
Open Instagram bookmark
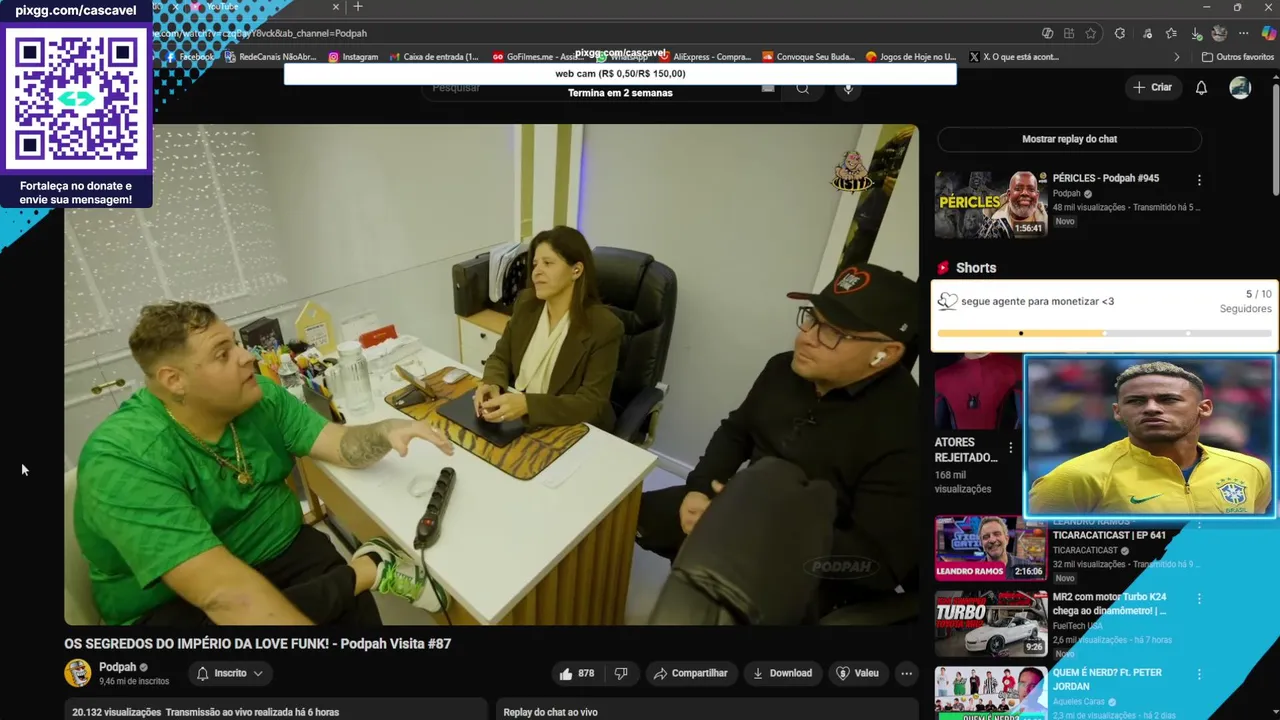pyautogui.click(x=353, y=57)
